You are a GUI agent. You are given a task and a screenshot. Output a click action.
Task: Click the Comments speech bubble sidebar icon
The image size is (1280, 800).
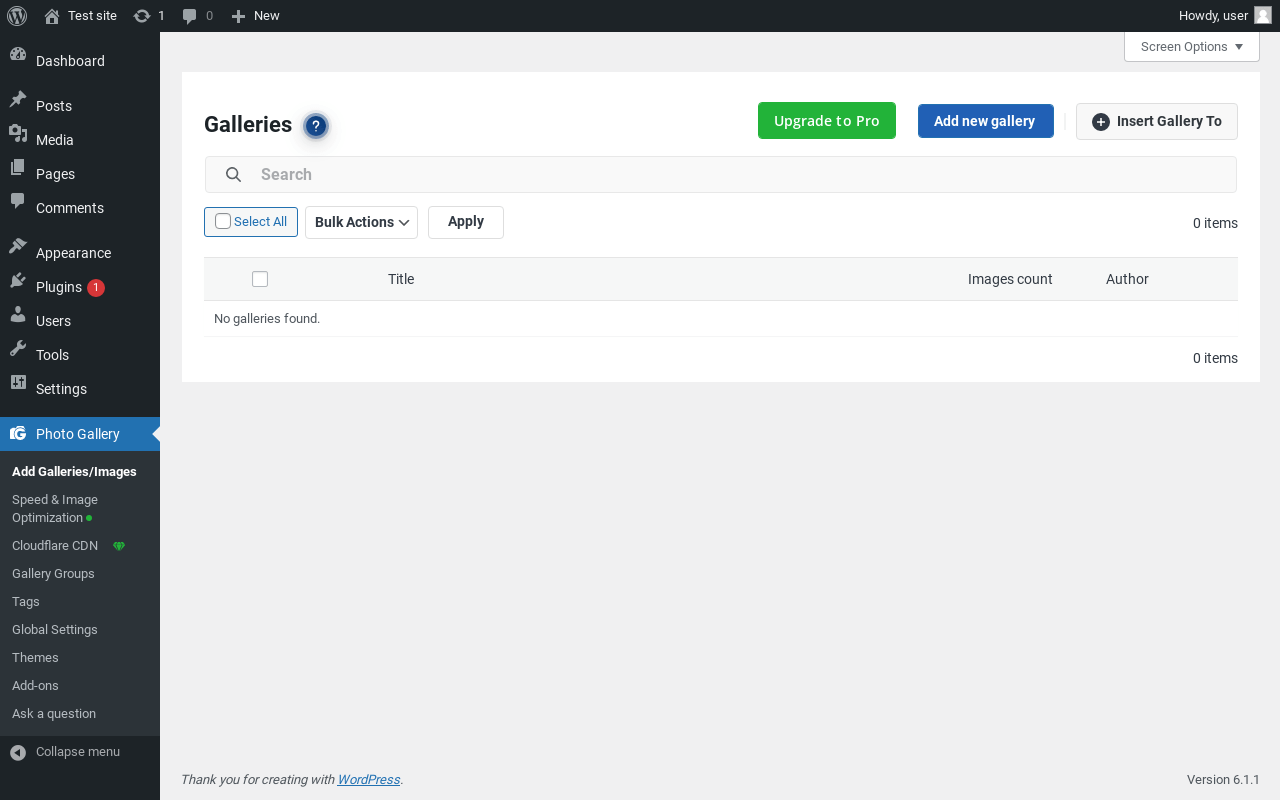(x=18, y=202)
